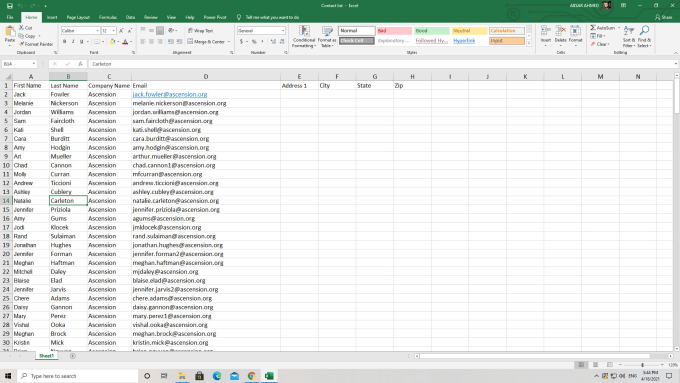Click the Insert Function fx icon

80,64
